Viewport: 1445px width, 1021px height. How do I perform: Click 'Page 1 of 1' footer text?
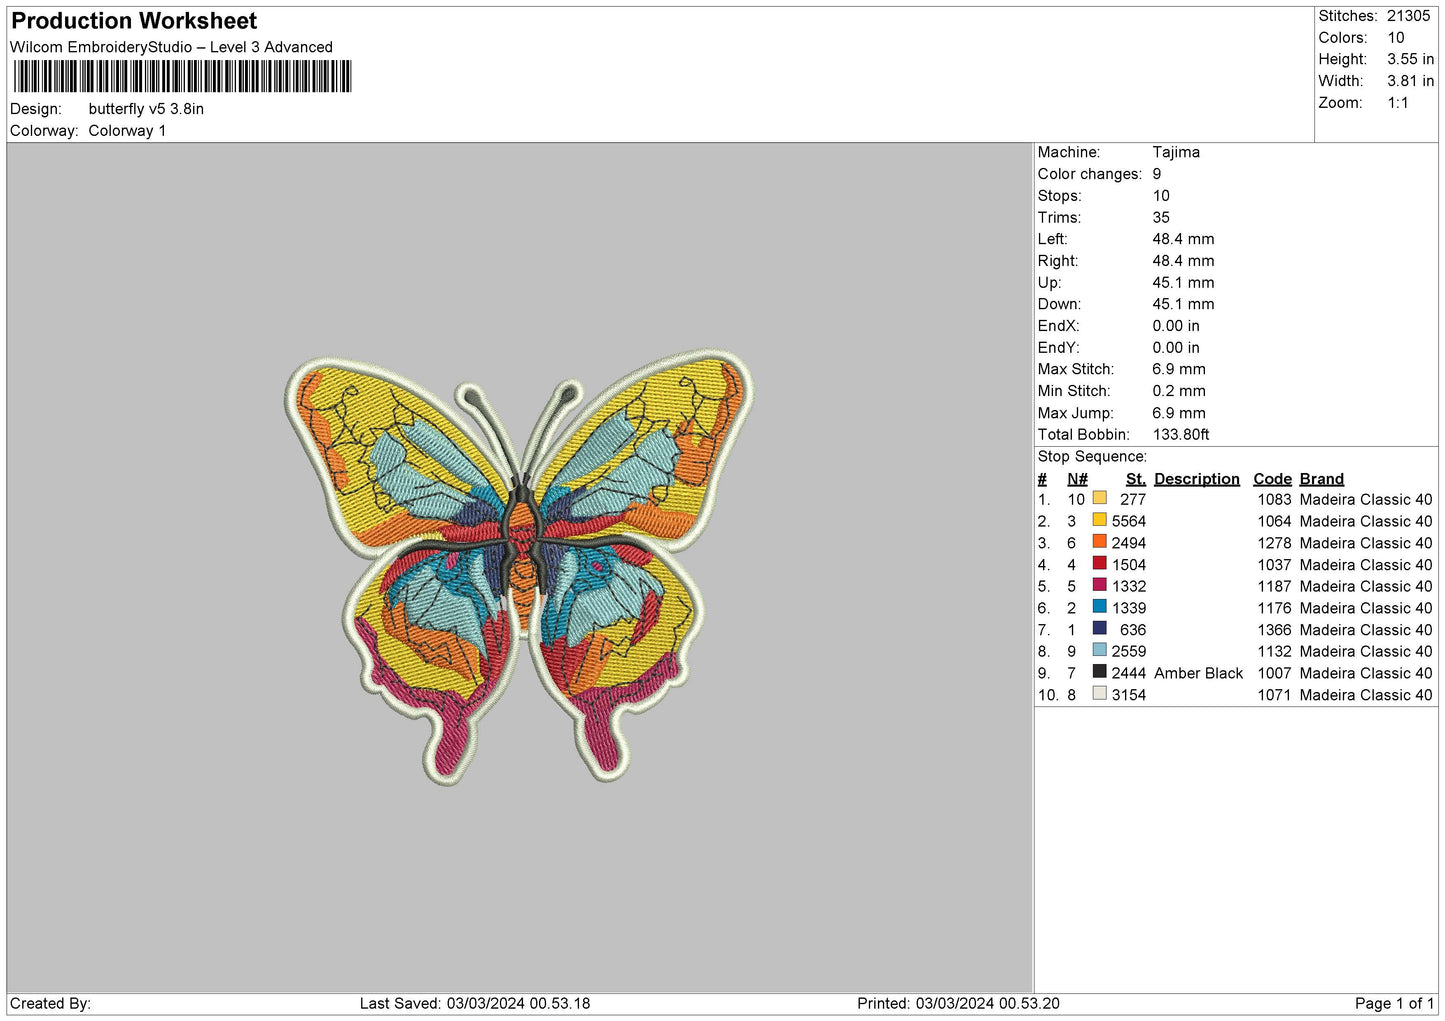(1394, 1003)
